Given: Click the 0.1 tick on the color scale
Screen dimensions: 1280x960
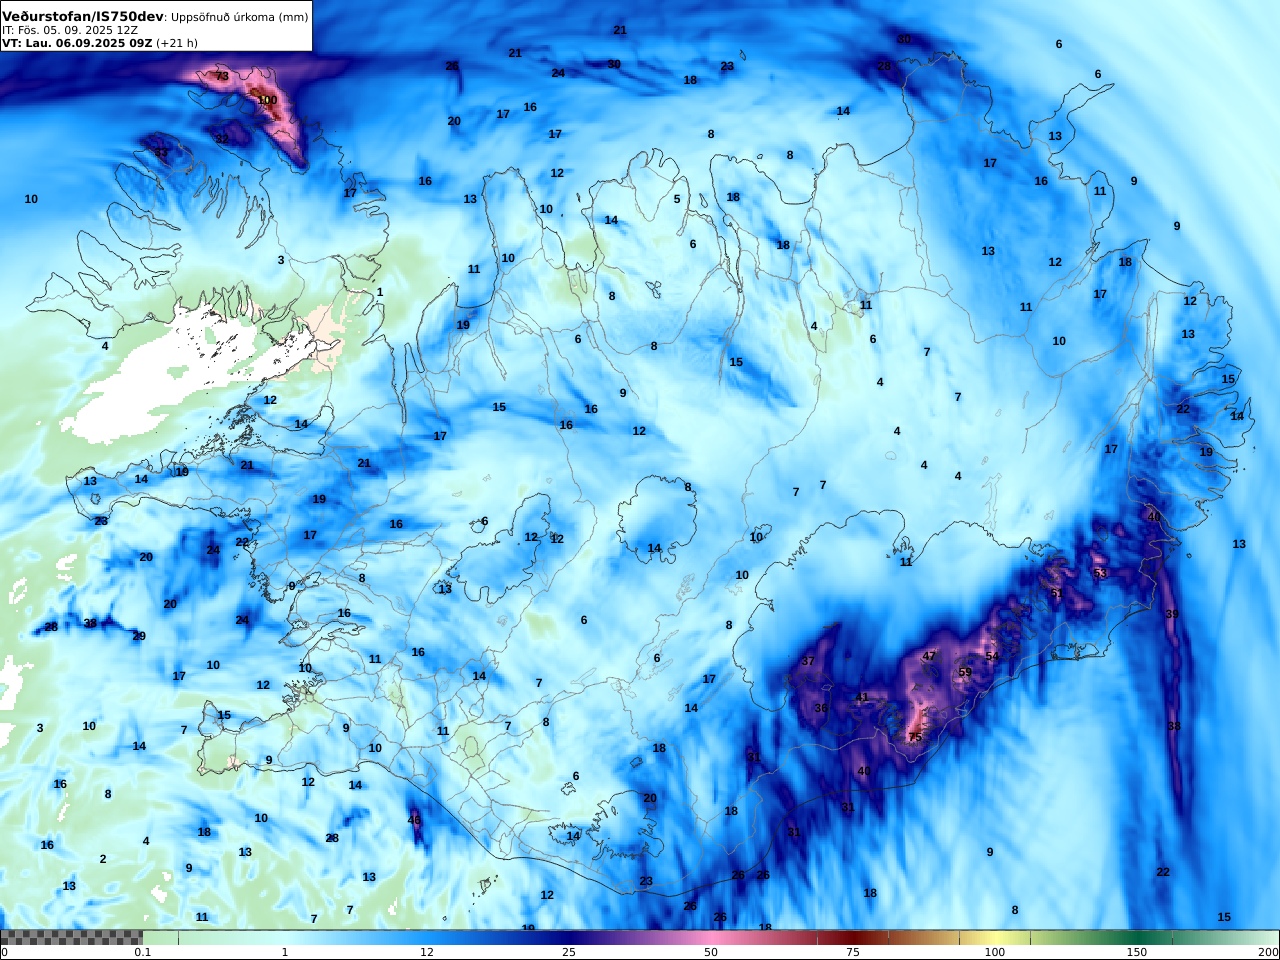Looking at the screenshot, I should (x=143, y=952).
